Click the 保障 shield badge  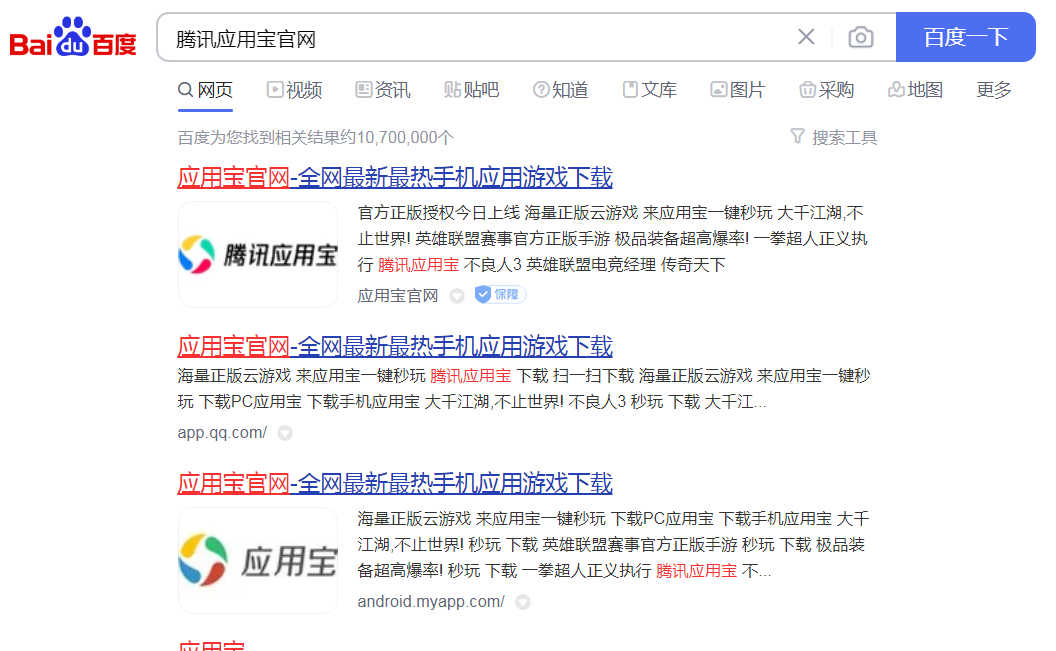[x=500, y=295]
